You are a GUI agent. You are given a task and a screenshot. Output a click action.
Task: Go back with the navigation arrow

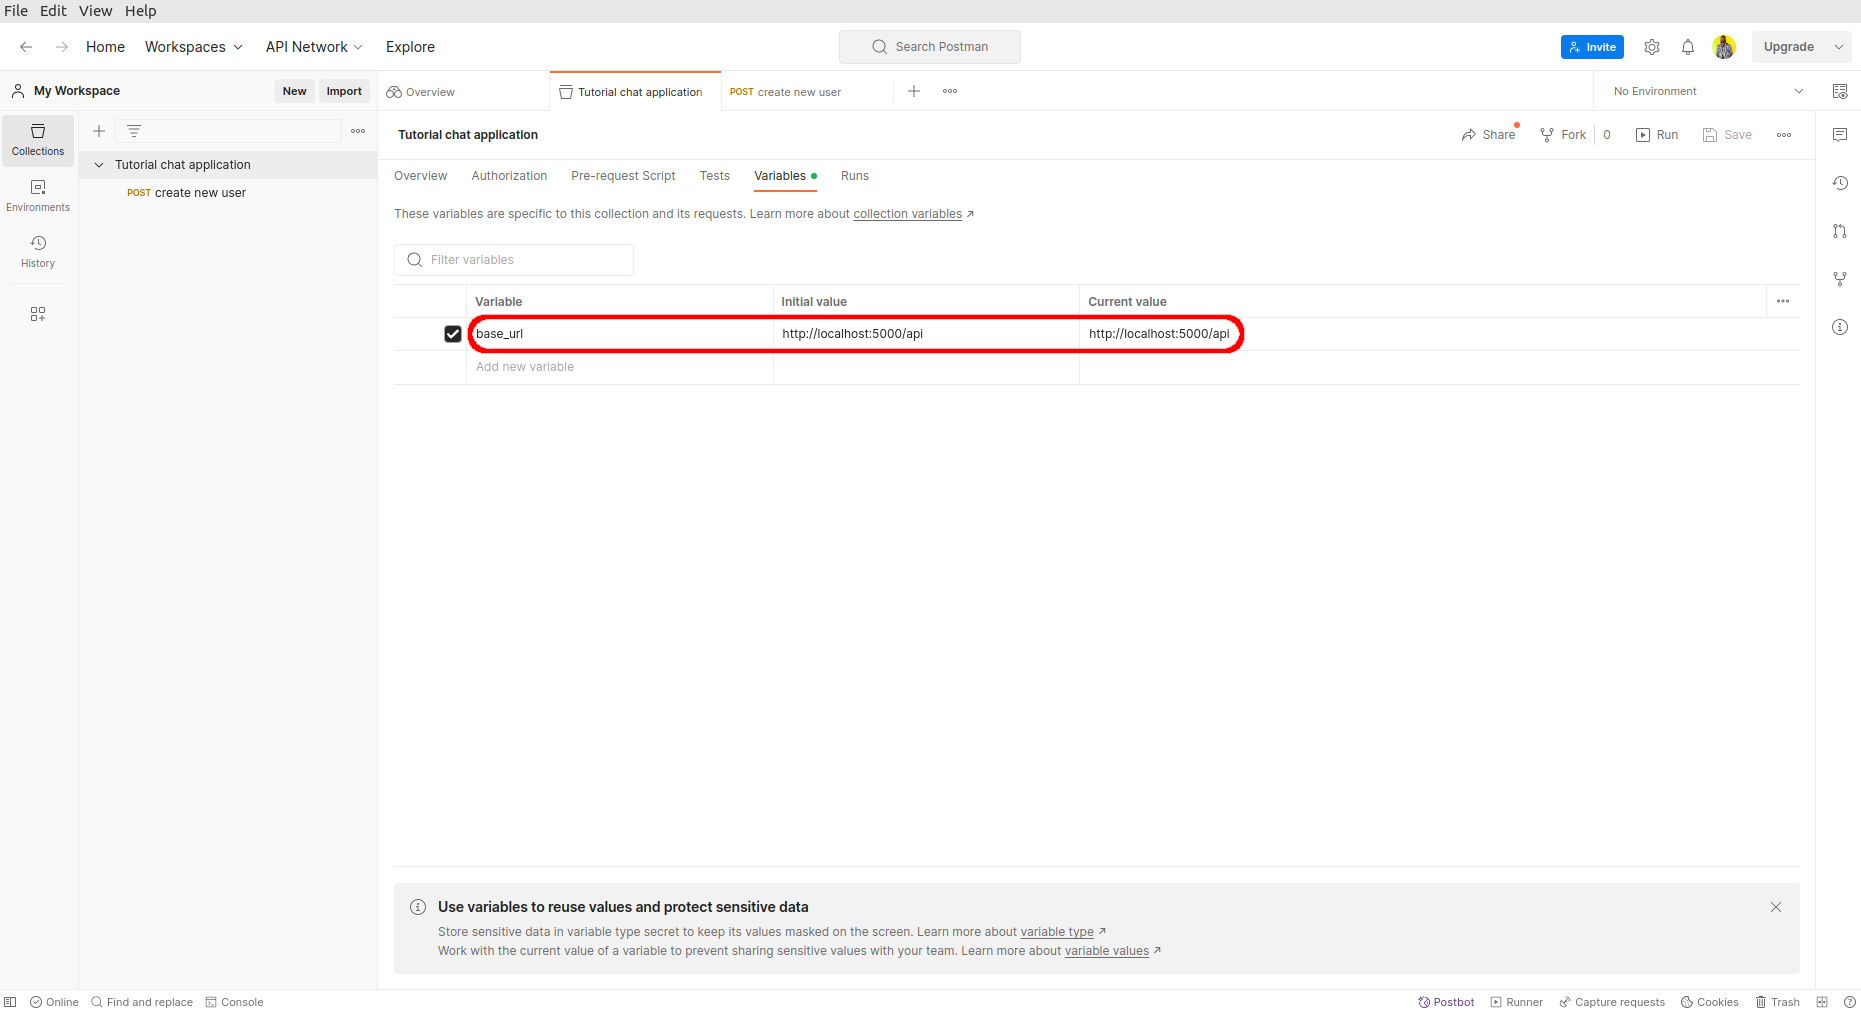click(x=26, y=47)
